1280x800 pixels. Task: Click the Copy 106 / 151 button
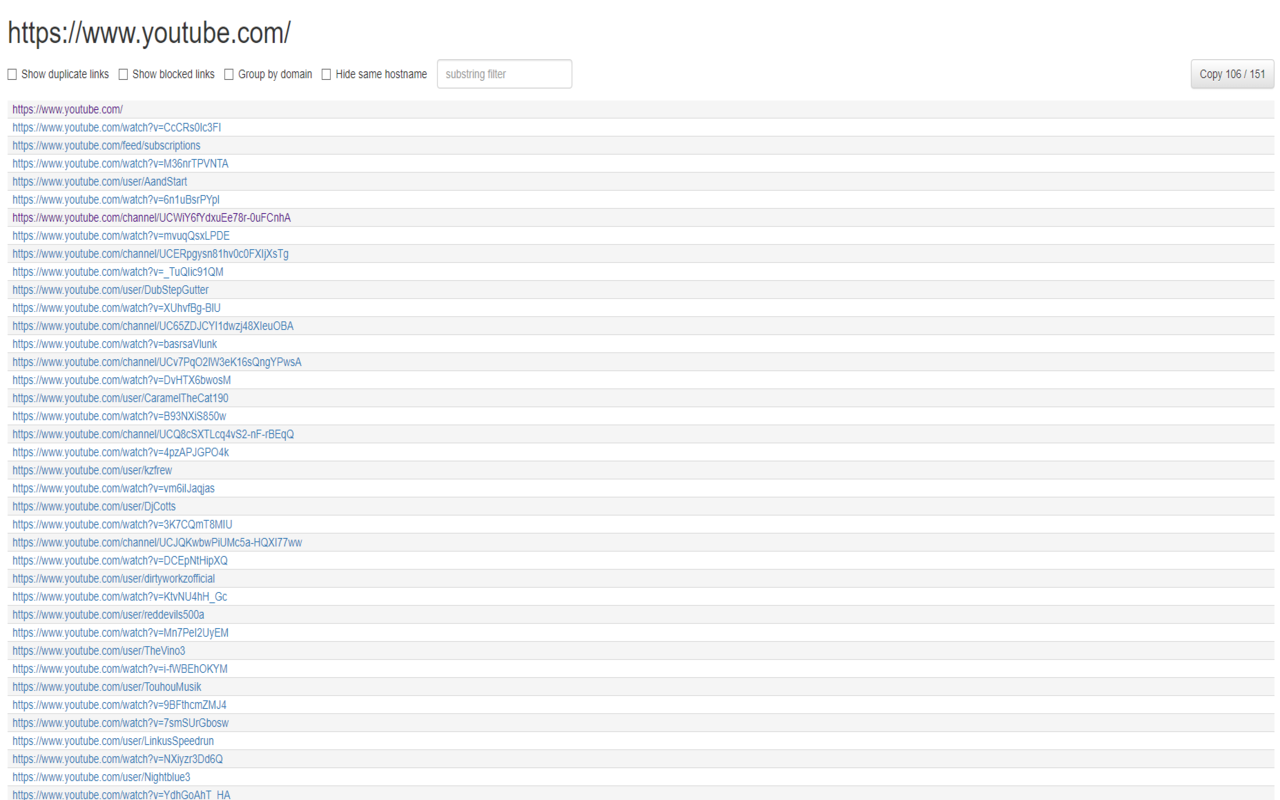tap(1232, 74)
